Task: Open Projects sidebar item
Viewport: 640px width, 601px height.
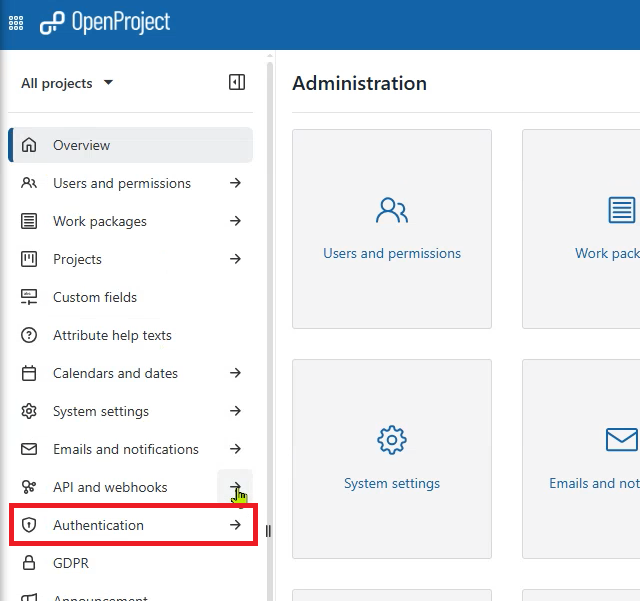Action: click(78, 259)
